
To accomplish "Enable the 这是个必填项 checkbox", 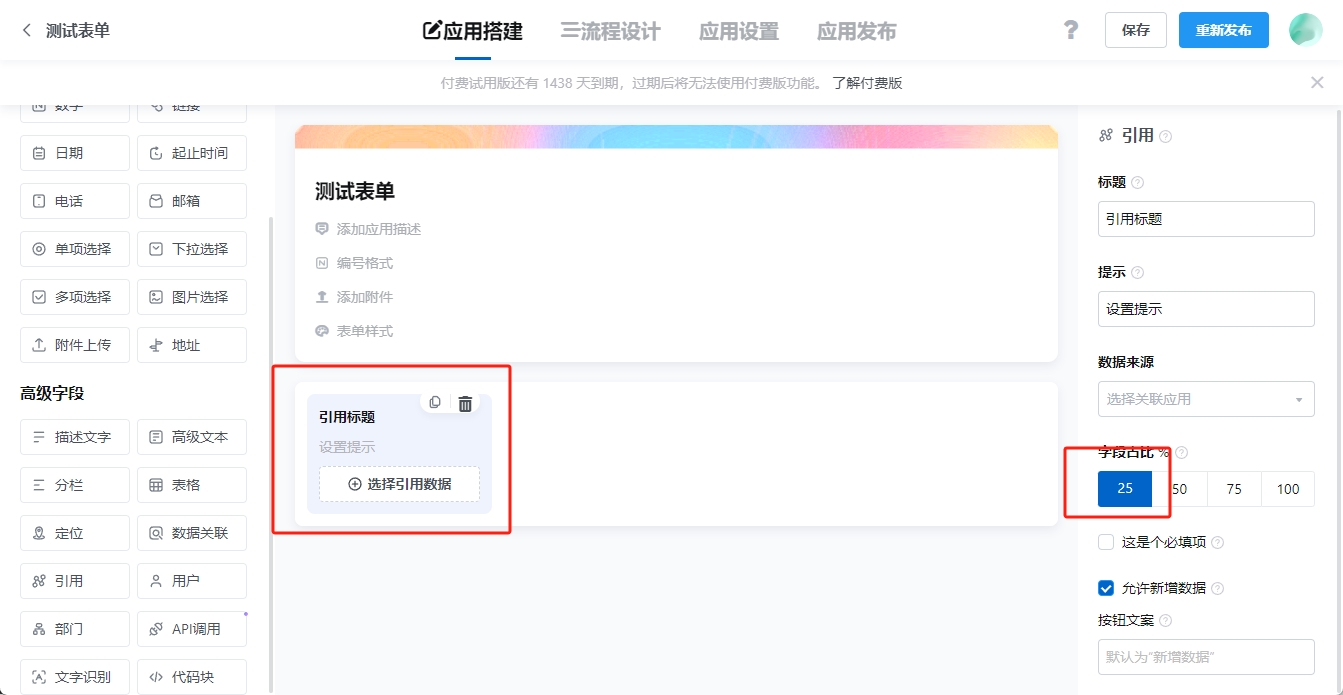I will 1106,542.
